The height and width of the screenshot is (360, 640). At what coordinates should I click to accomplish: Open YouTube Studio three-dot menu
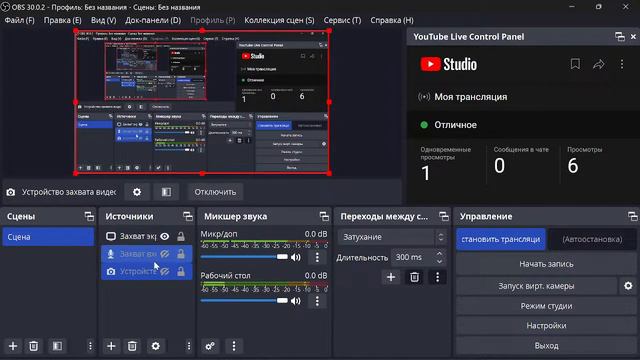(x=622, y=64)
